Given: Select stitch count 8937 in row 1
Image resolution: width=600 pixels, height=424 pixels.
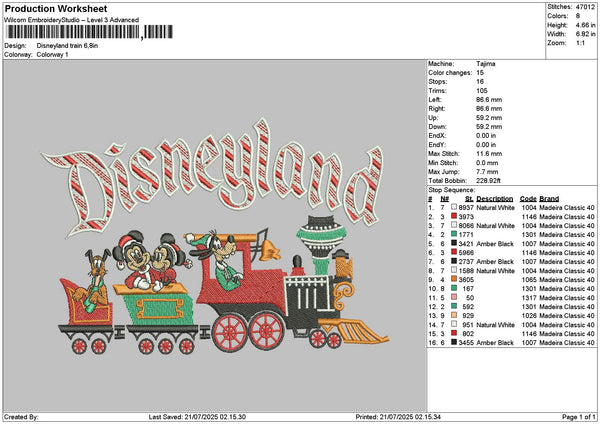Looking at the screenshot, I should click(x=466, y=208).
